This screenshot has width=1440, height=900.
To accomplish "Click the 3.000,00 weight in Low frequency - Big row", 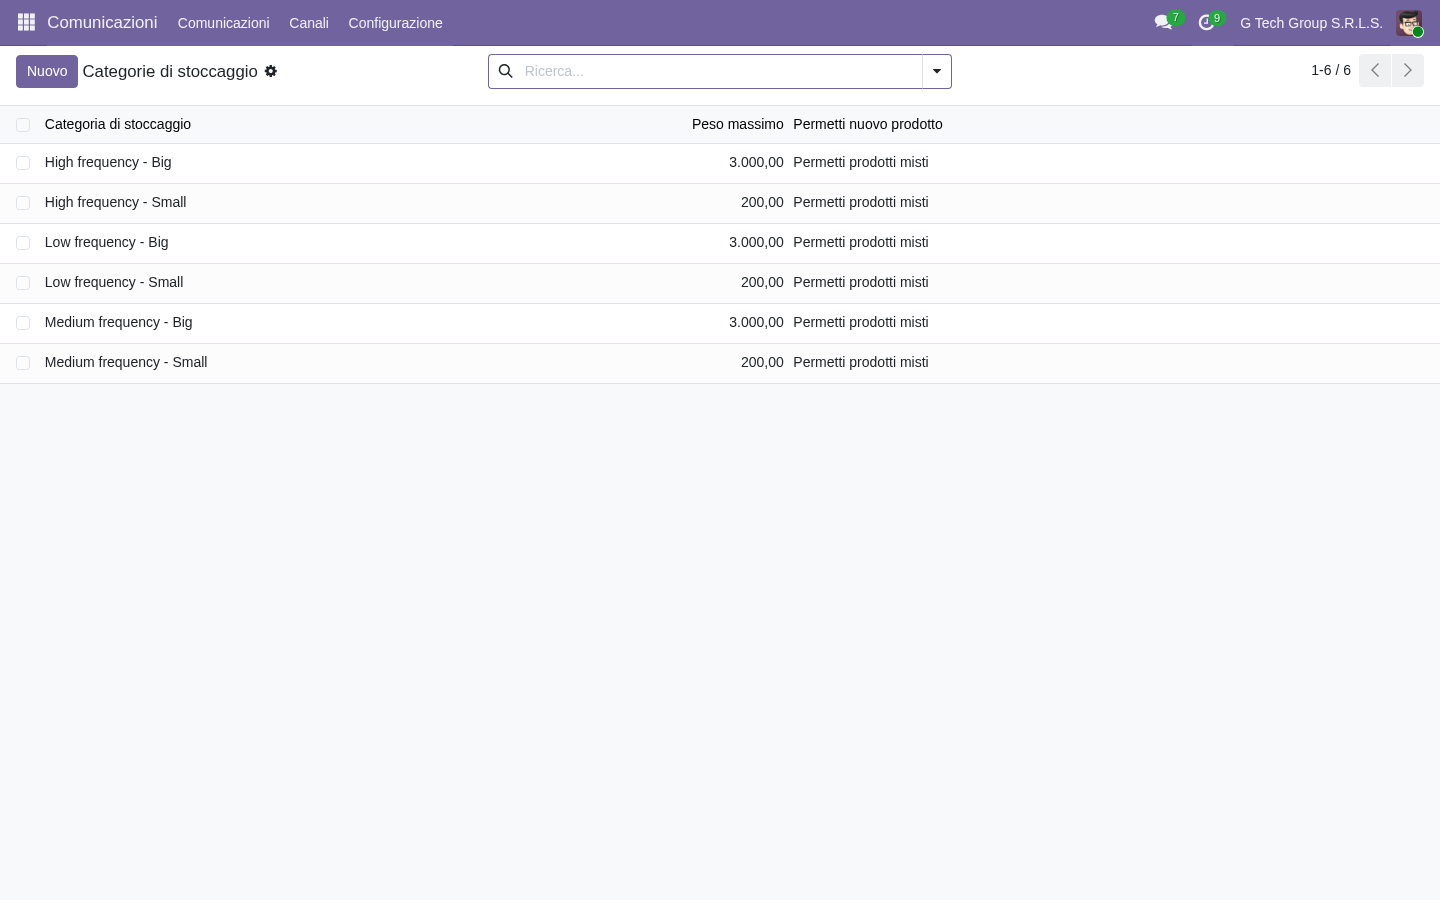I will click(x=756, y=242).
